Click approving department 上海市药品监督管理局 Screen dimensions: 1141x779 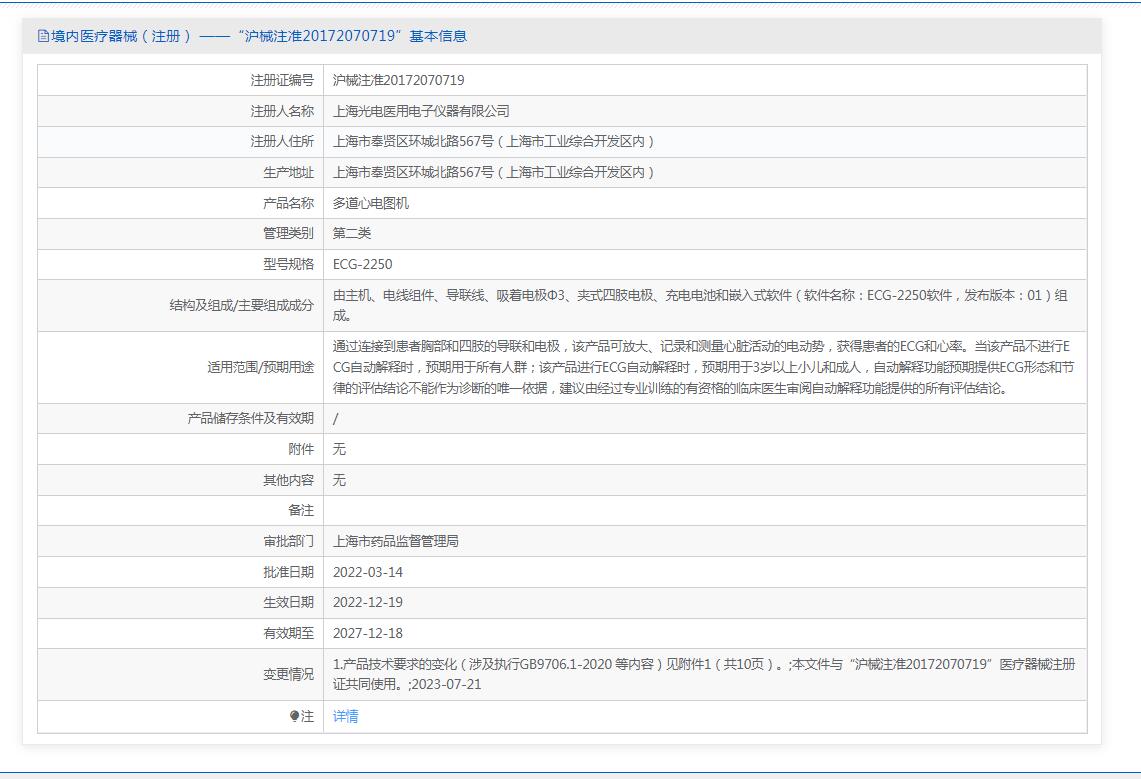[395, 541]
